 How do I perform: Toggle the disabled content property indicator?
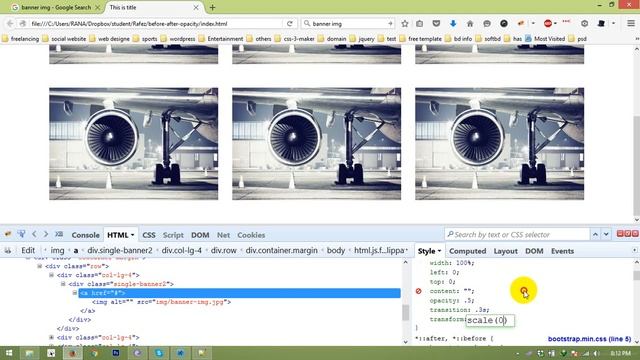tap(418, 291)
